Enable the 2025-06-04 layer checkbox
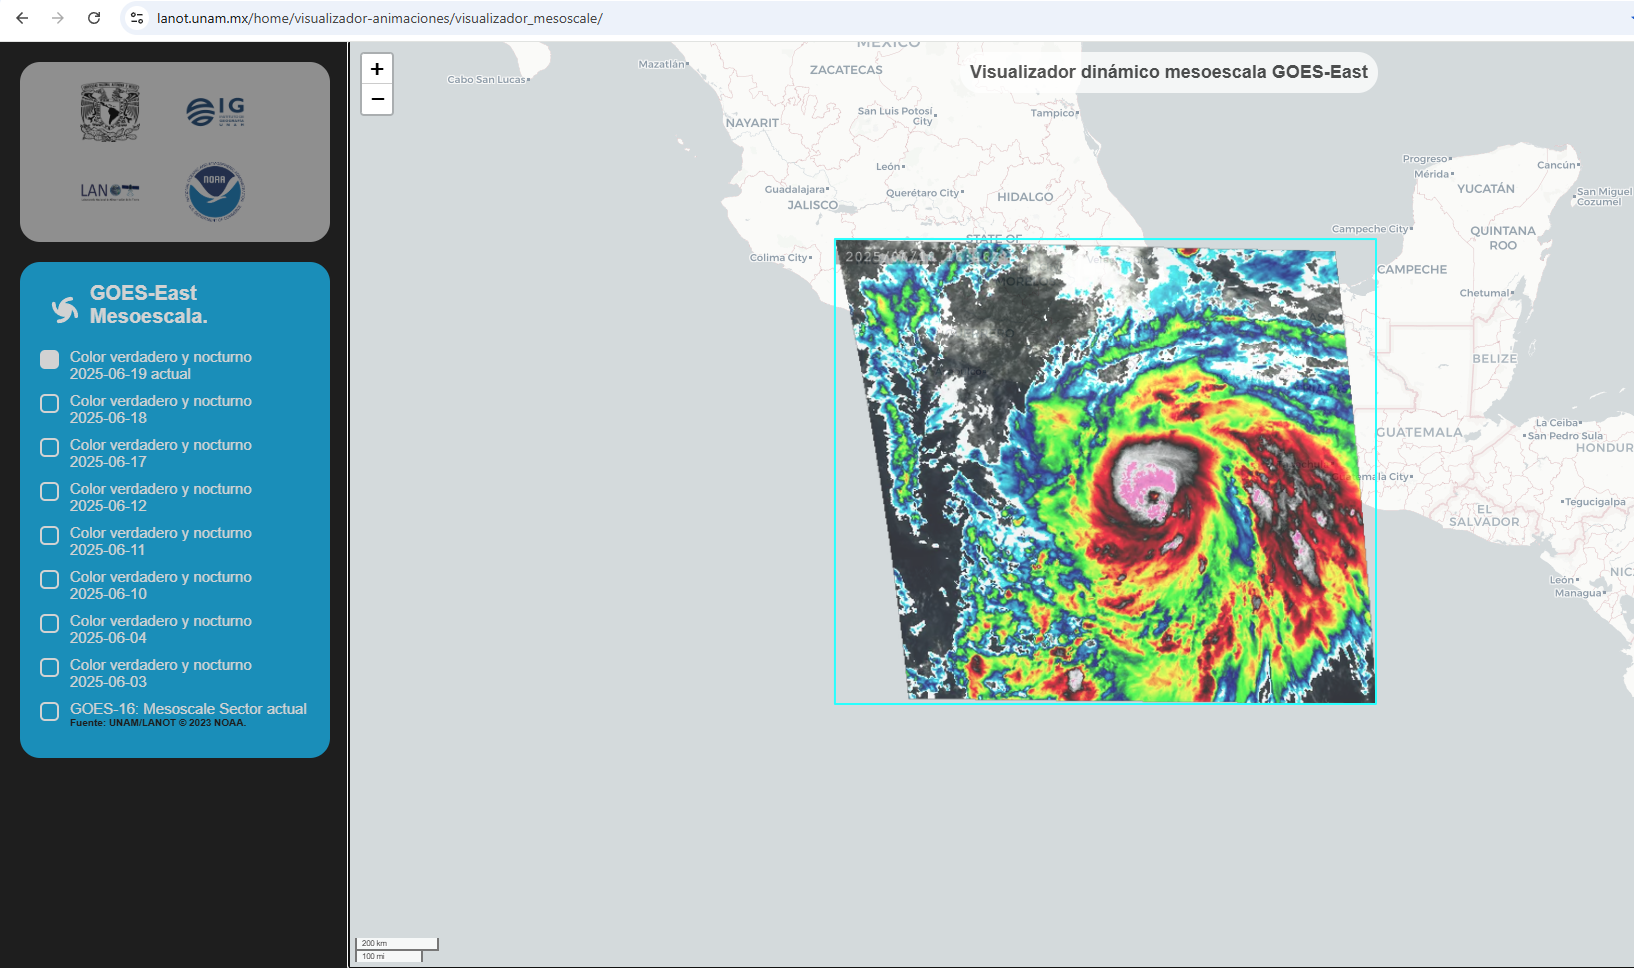This screenshot has height=968, width=1634. (x=49, y=623)
